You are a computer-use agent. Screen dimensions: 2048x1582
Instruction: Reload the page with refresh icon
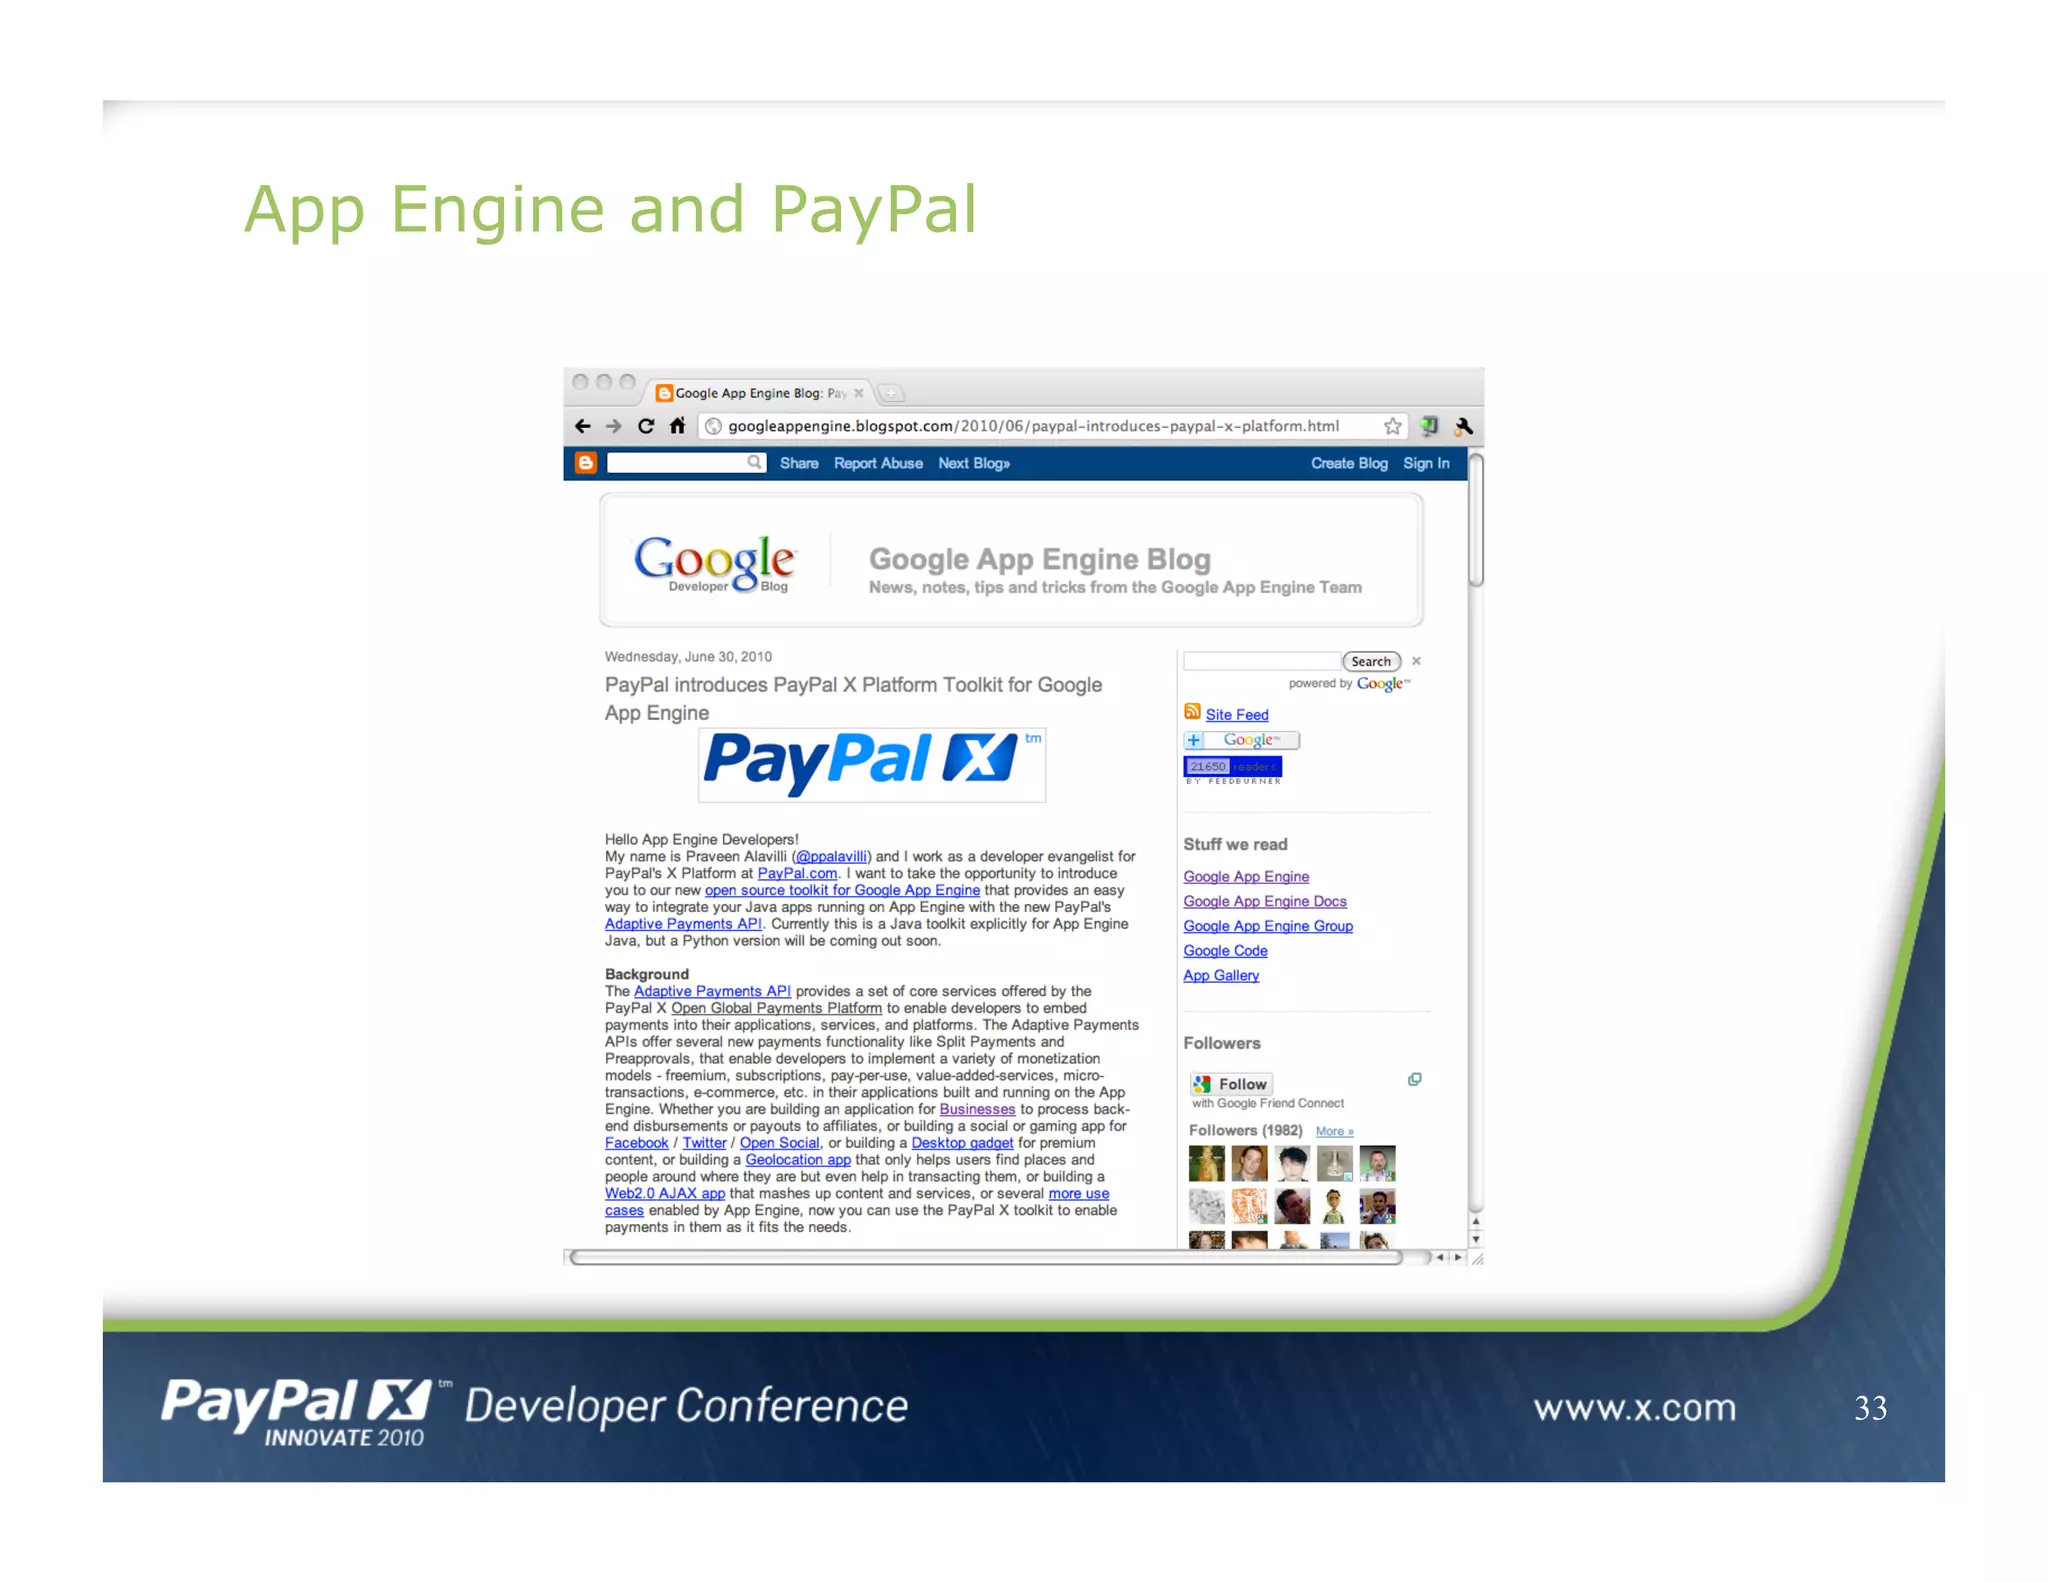tap(646, 426)
